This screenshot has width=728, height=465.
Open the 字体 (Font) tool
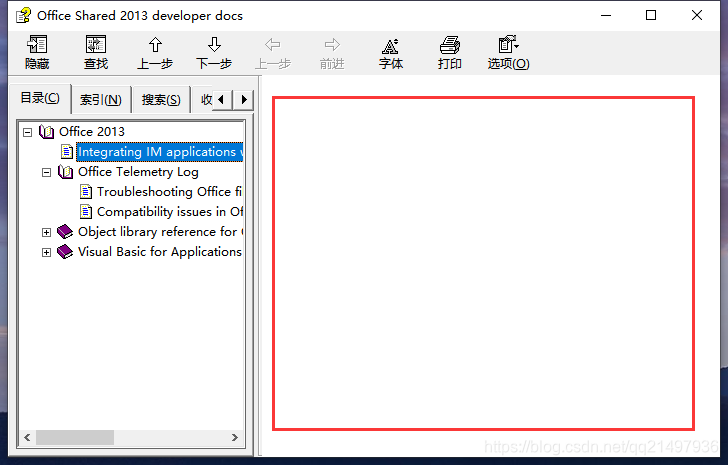coord(390,45)
